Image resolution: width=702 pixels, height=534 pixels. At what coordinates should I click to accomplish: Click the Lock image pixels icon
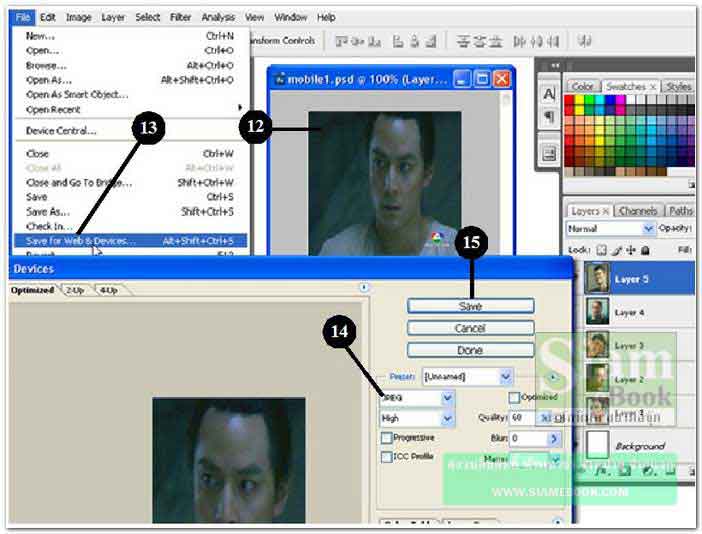[x=617, y=250]
